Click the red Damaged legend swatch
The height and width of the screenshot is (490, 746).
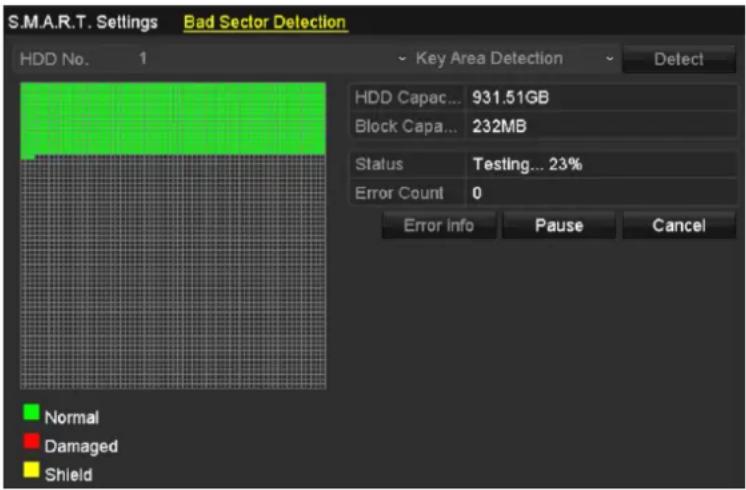pos(31,441)
